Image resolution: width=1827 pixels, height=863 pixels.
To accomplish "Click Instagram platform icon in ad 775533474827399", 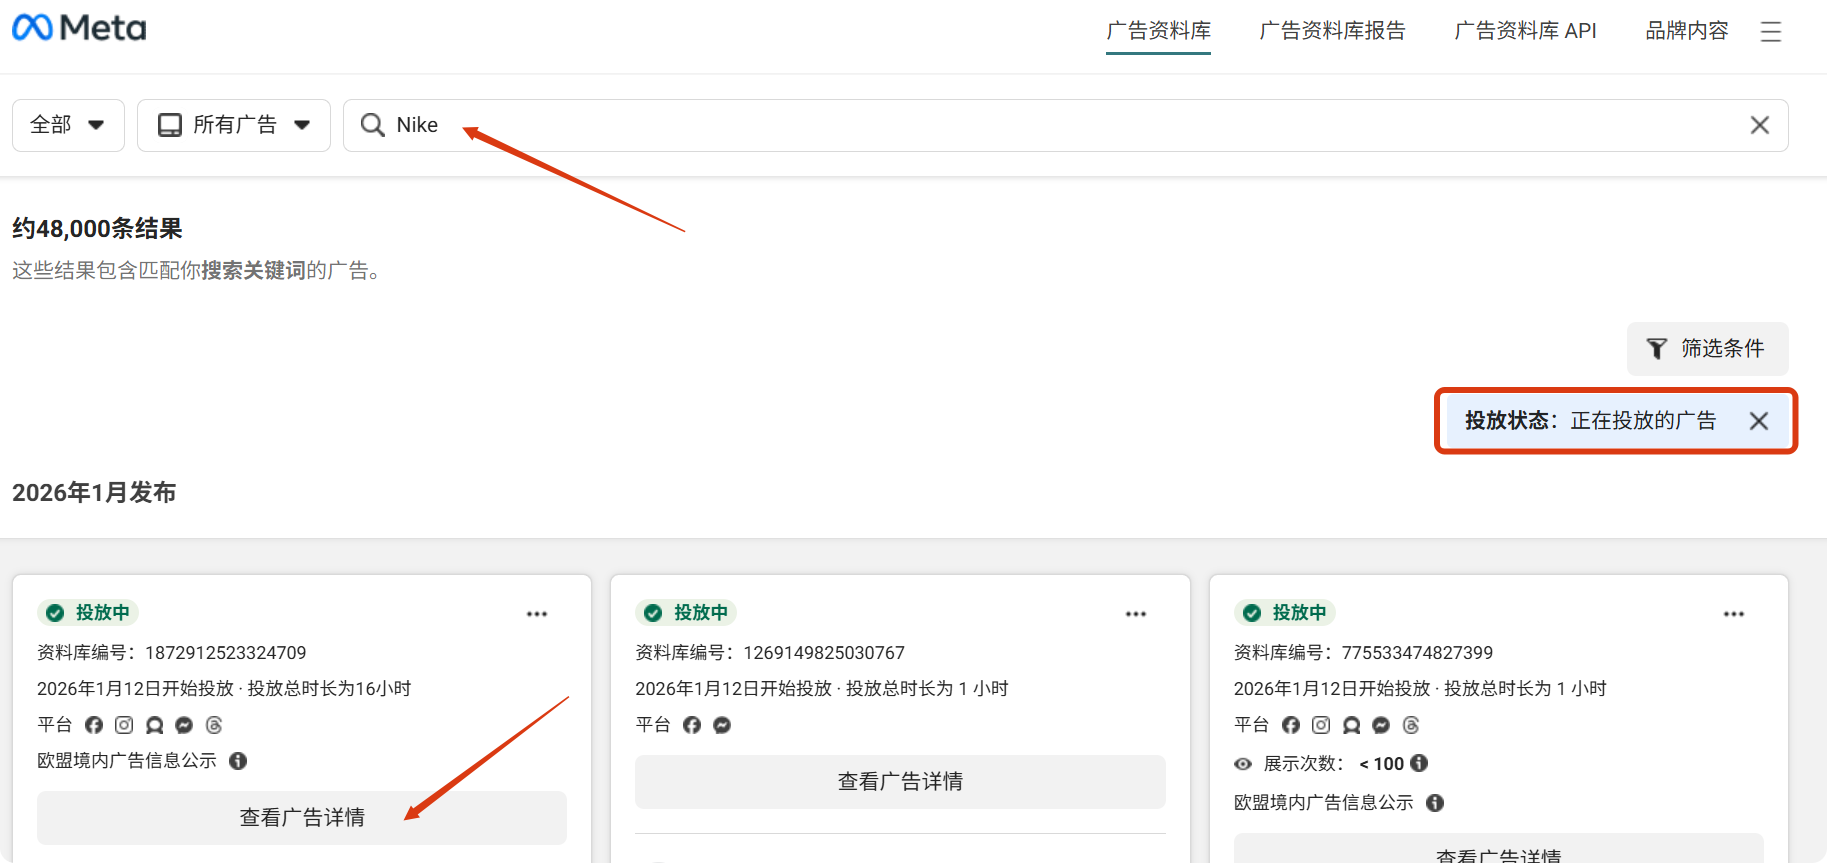I will 1321,725.
